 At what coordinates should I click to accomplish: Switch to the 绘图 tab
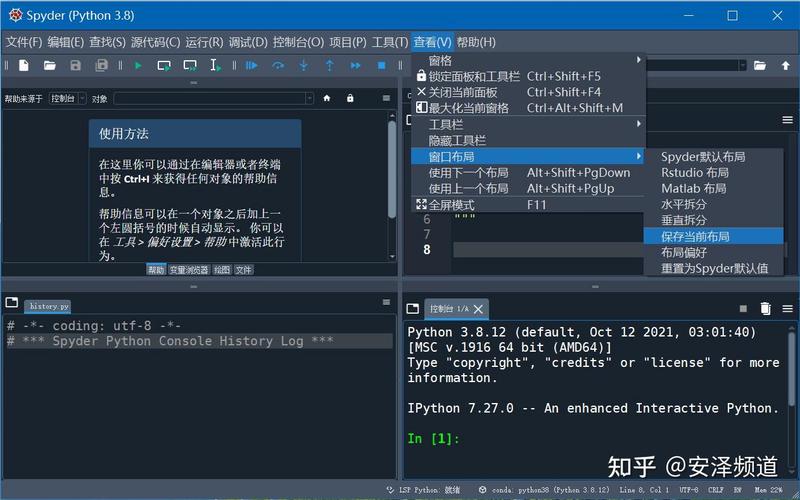pyautogui.click(x=221, y=270)
